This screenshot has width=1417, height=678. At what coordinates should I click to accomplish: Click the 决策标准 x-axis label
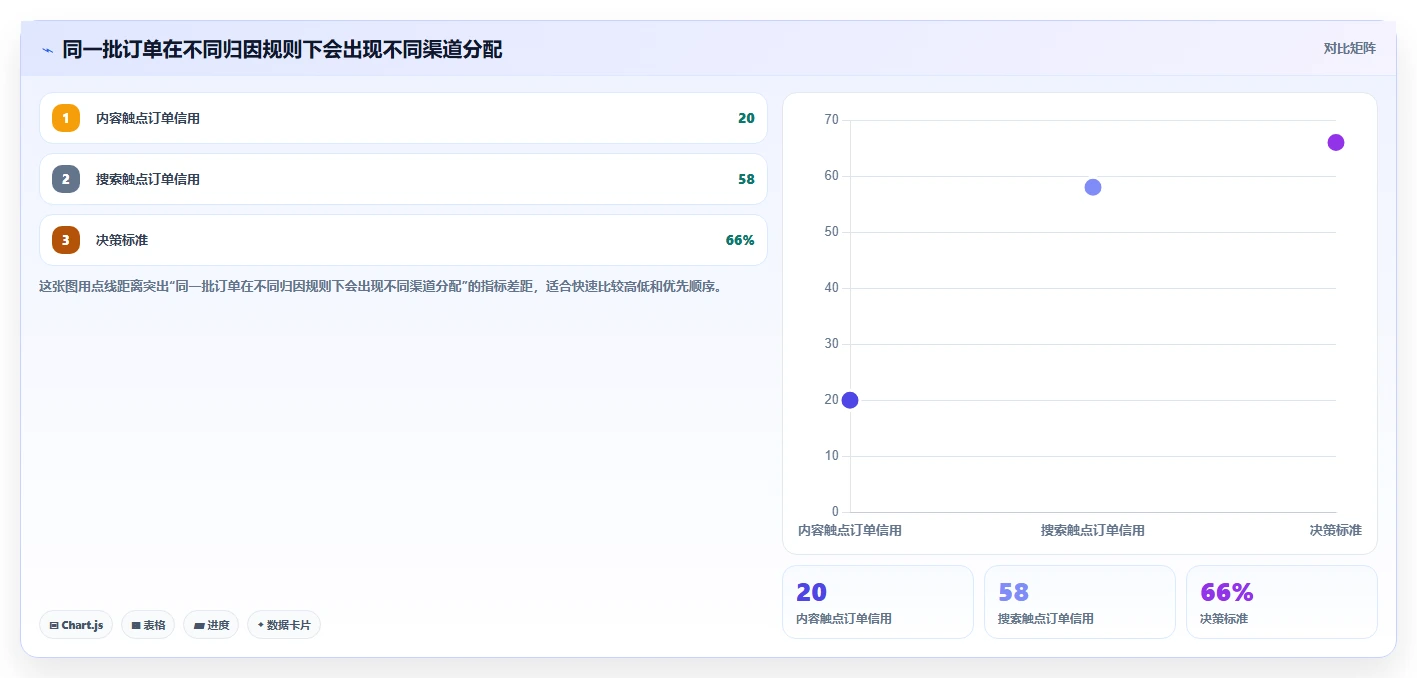pos(1336,530)
